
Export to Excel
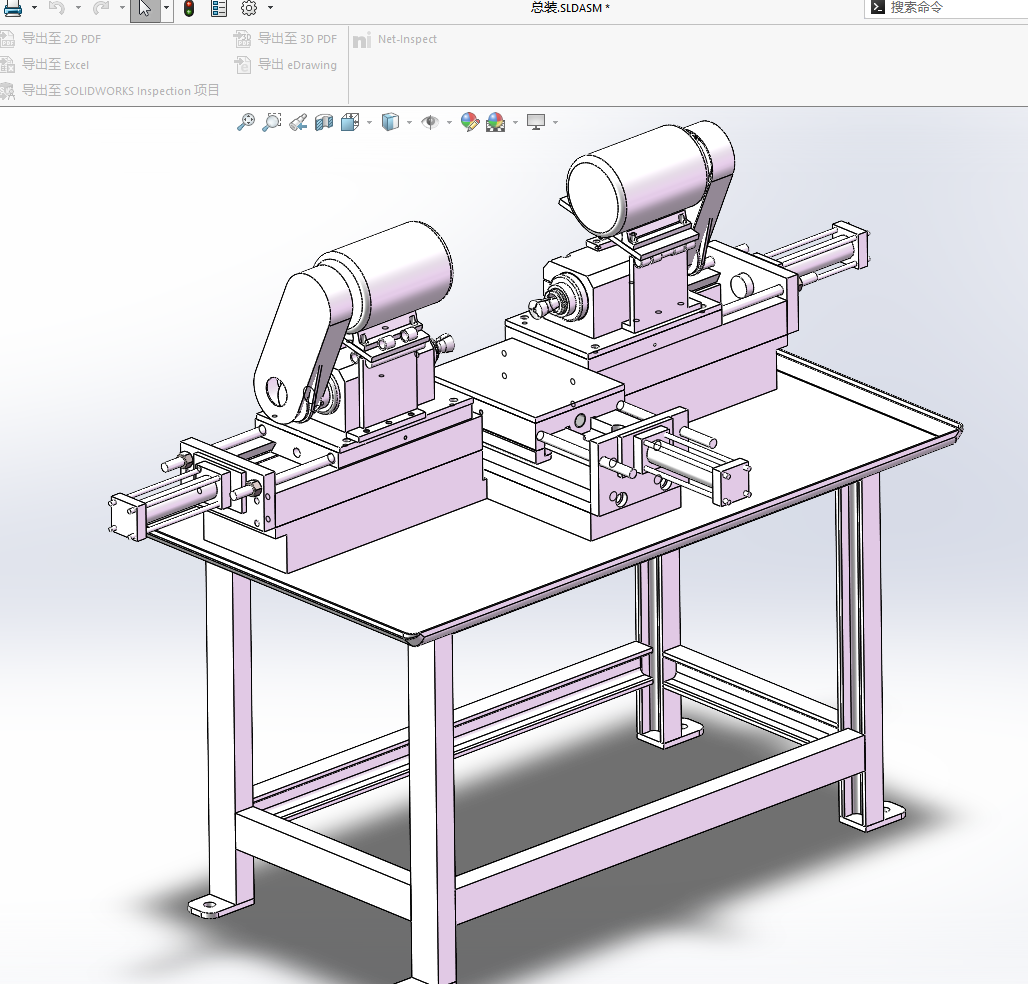pos(45,64)
